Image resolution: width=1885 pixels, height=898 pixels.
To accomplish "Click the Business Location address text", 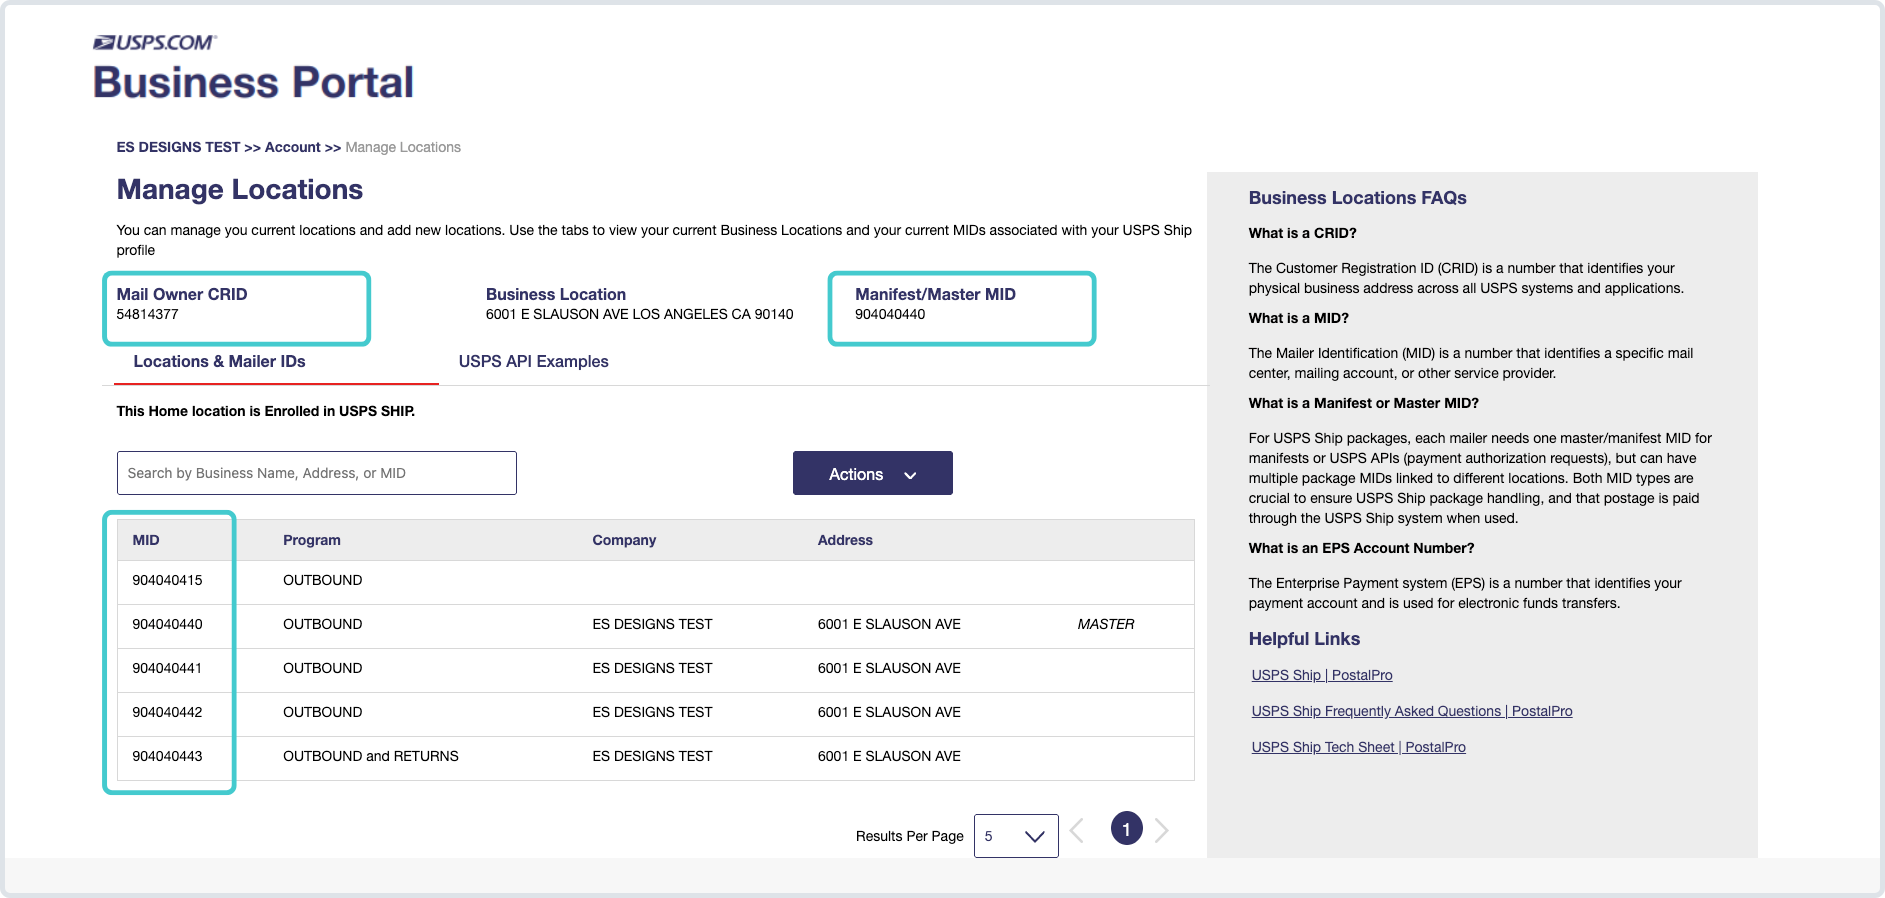I will [640, 314].
